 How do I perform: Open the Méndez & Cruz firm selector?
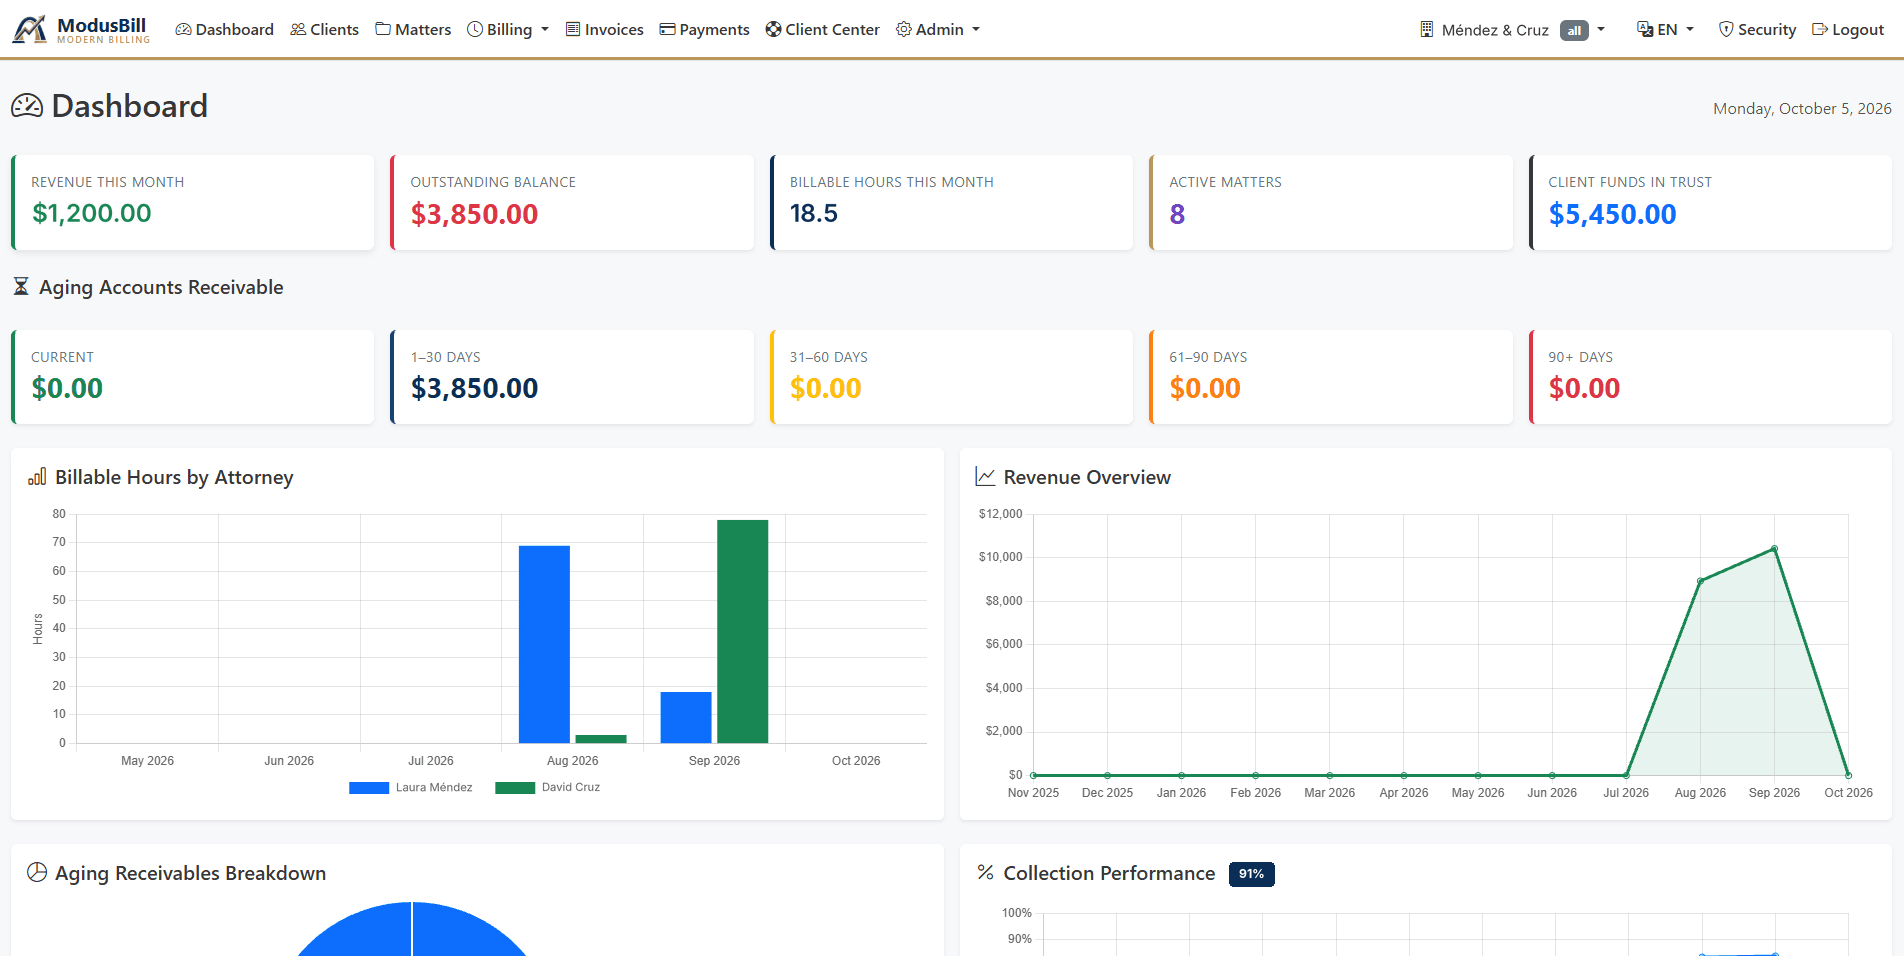coord(1512,30)
